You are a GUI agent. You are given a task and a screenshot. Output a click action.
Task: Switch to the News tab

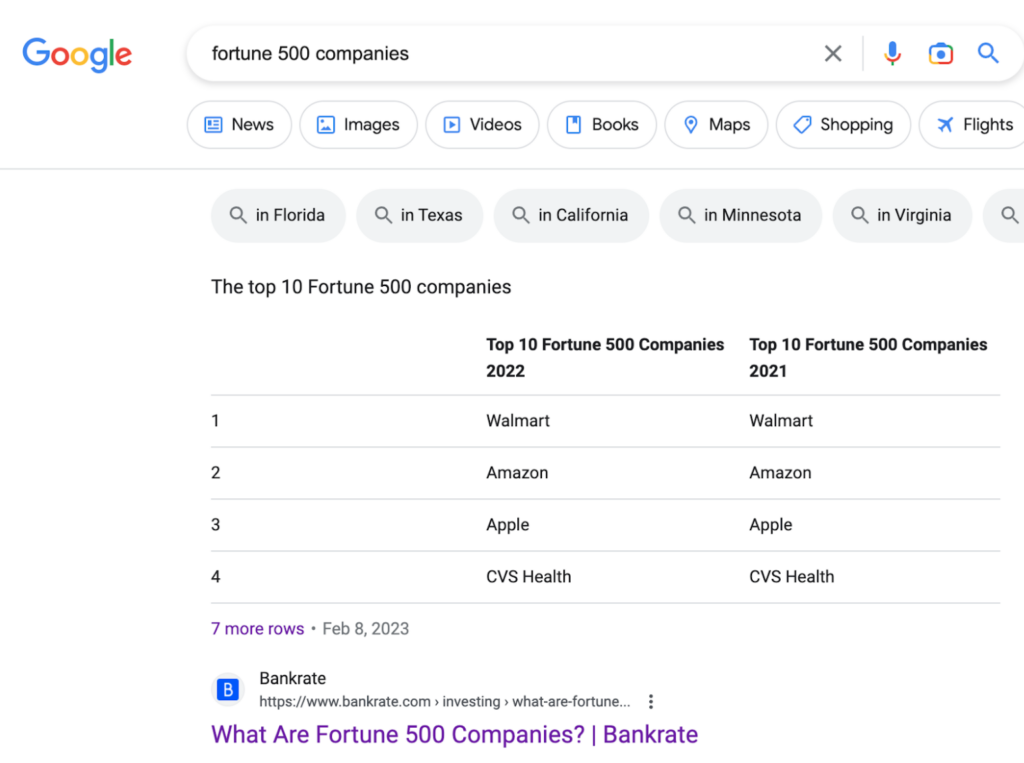coord(239,125)
